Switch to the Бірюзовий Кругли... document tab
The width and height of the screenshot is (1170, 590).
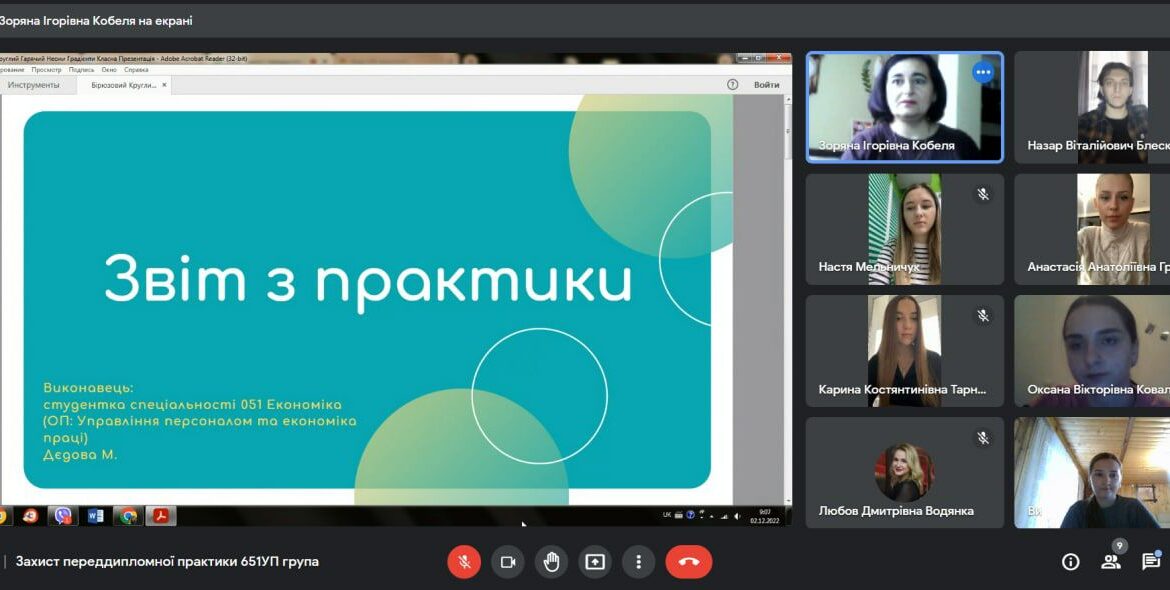coord(123,85)
